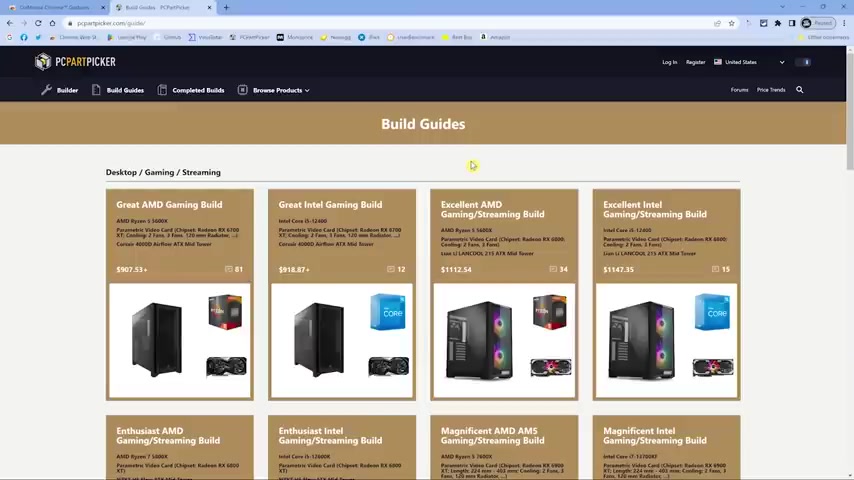Toggle the dark mode switch
Screen dimensions: 854x480
click(x=803, y=62)
